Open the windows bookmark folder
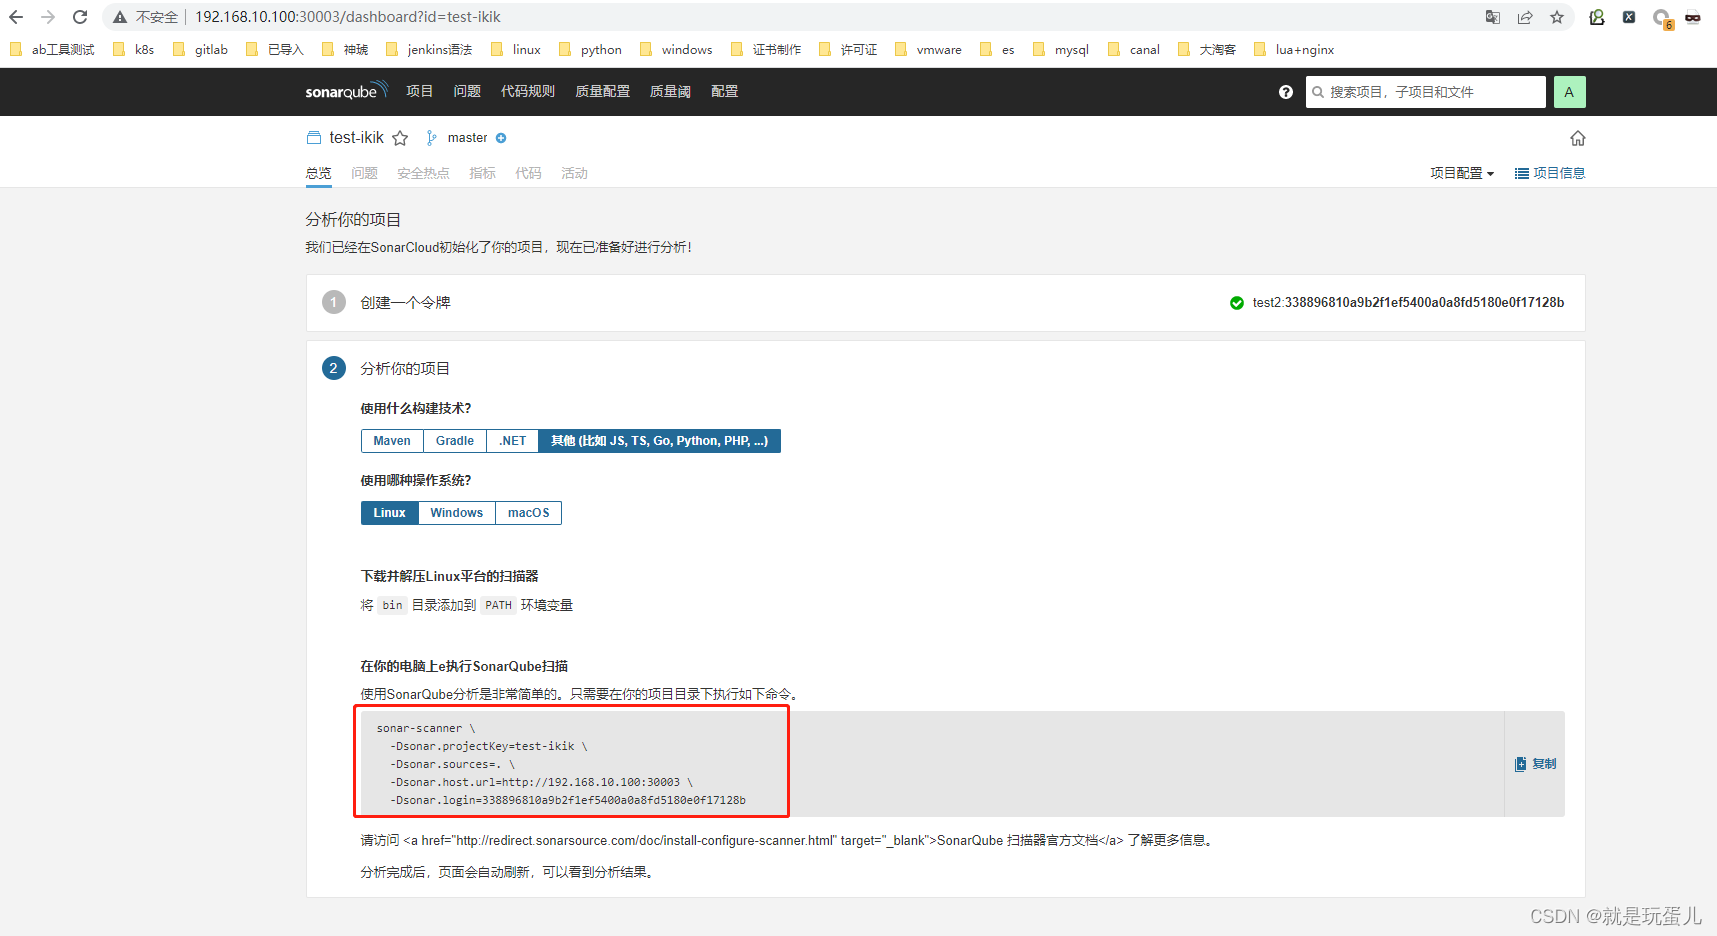This screenshot has height=936, width=1717. click(x=677, y=49)
